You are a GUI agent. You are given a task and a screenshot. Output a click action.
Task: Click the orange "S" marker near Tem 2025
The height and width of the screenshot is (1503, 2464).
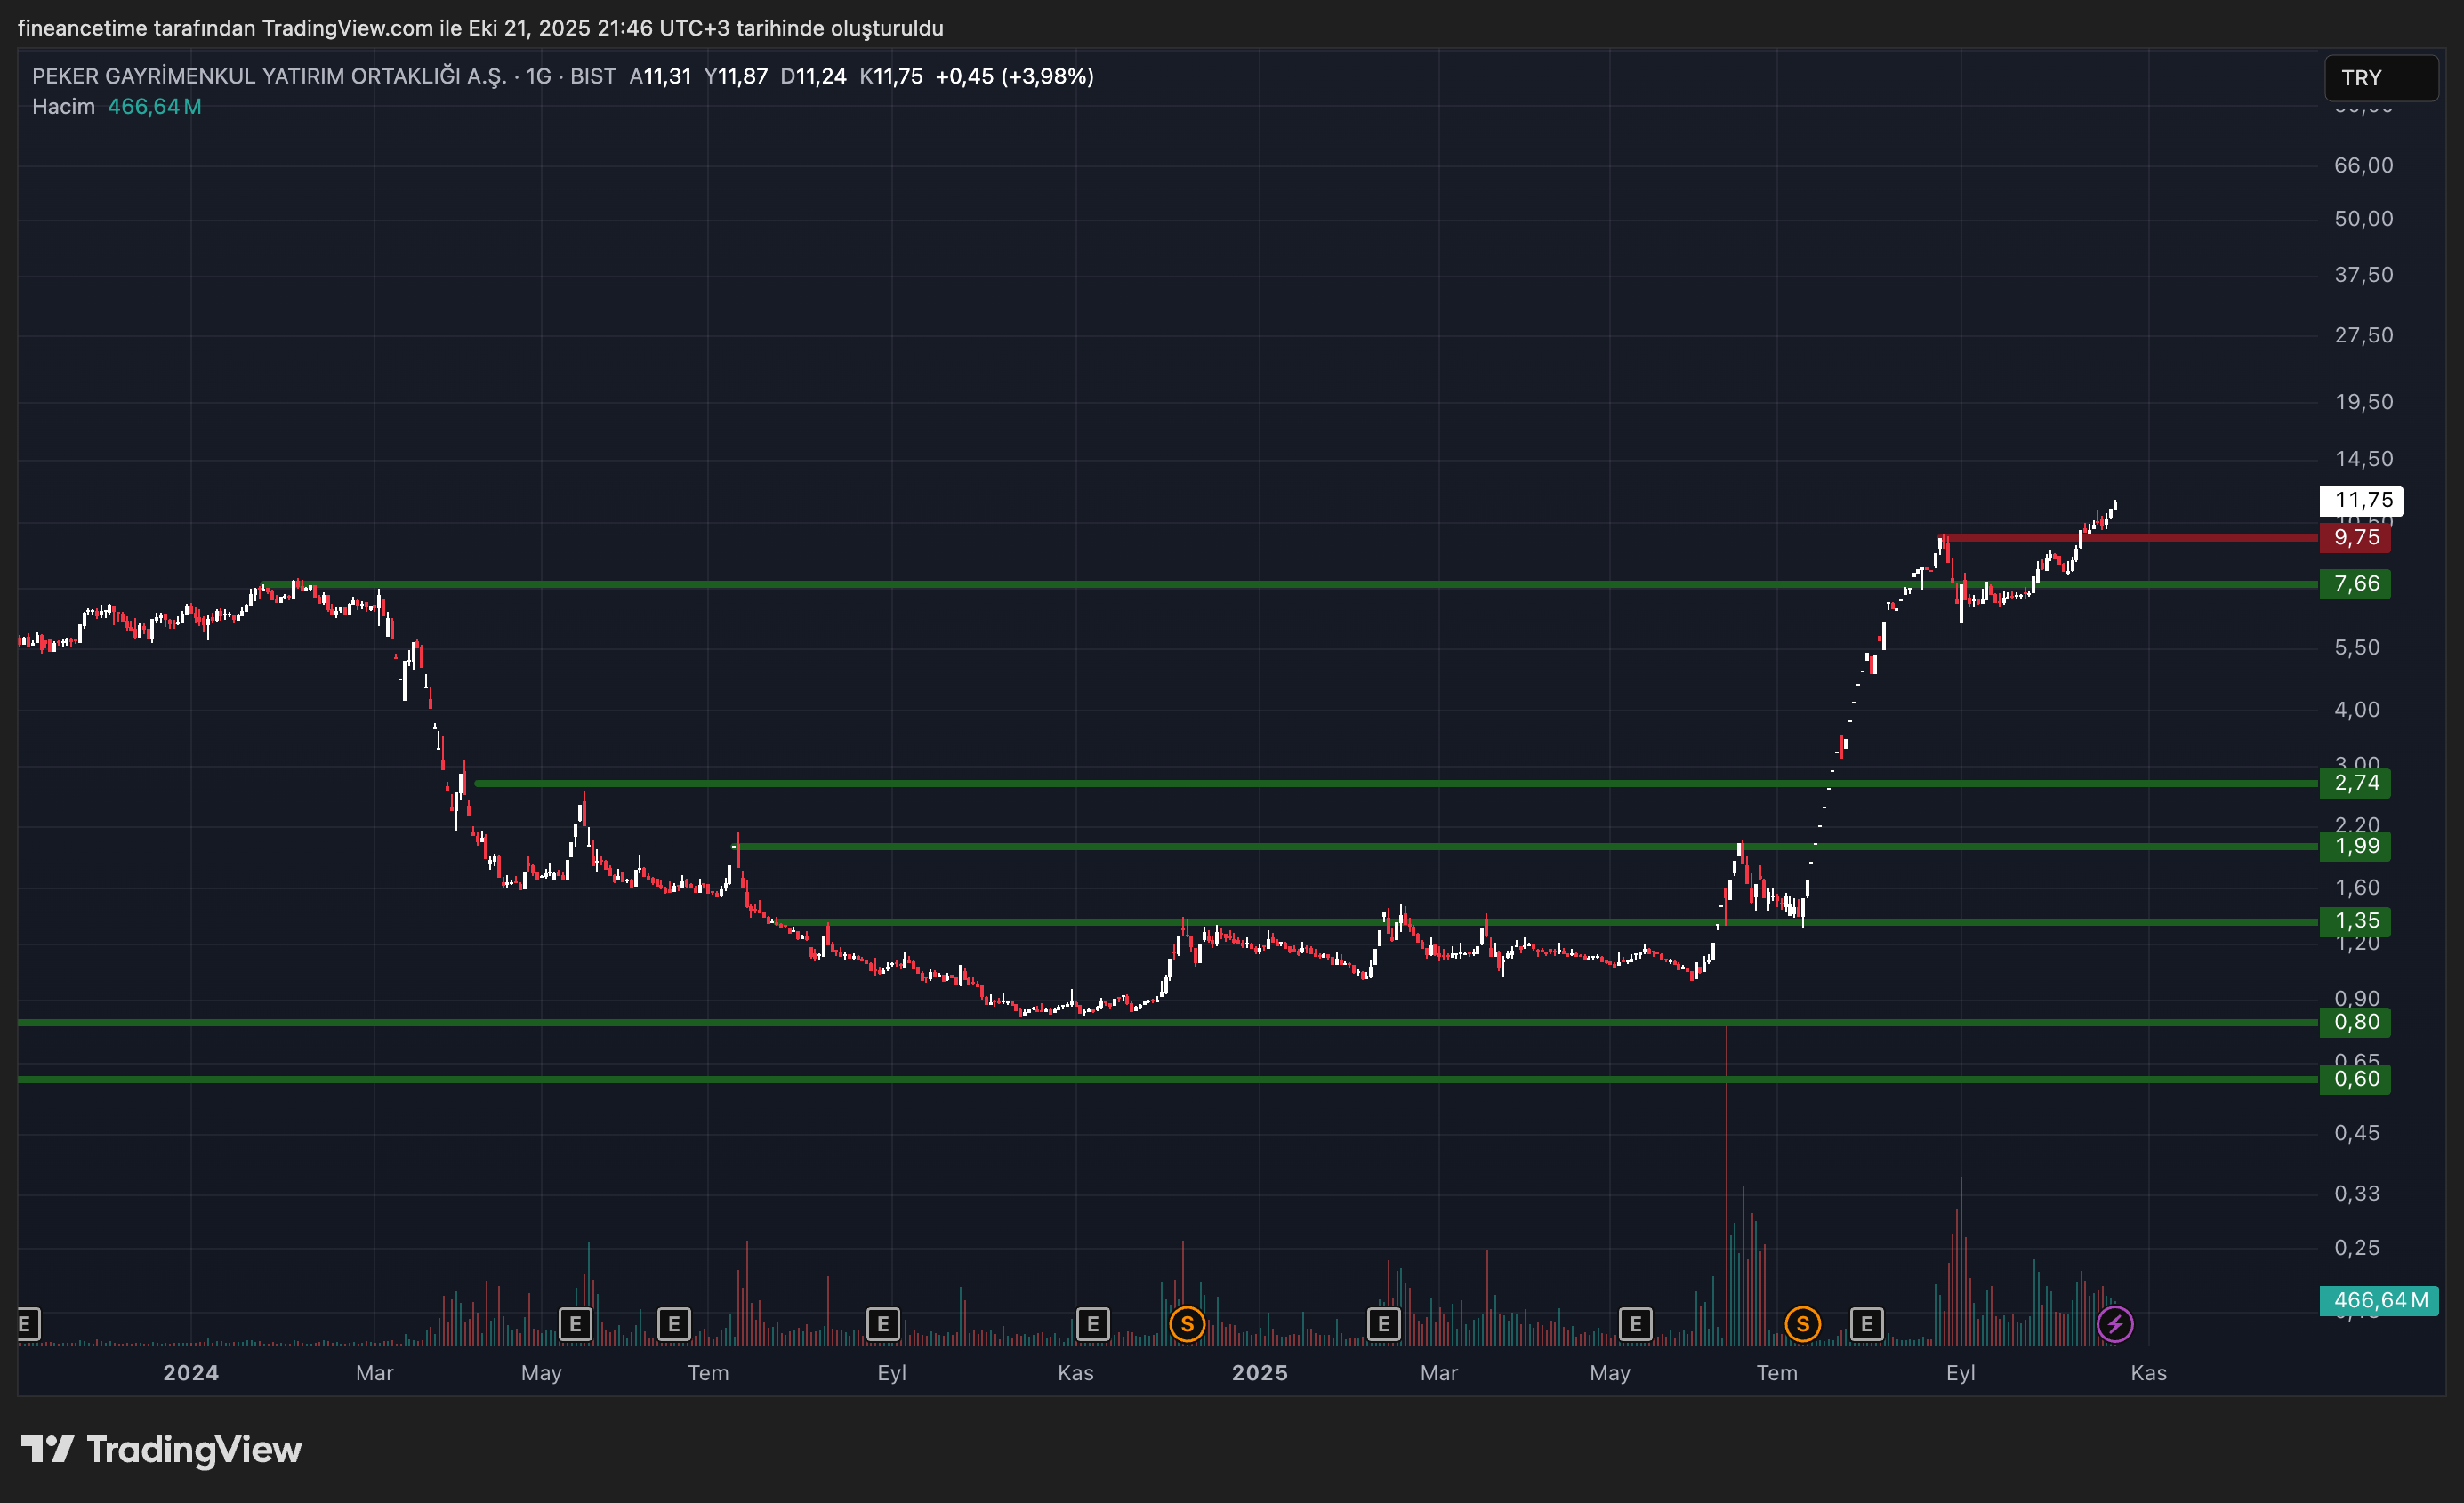point(1802,1323)
